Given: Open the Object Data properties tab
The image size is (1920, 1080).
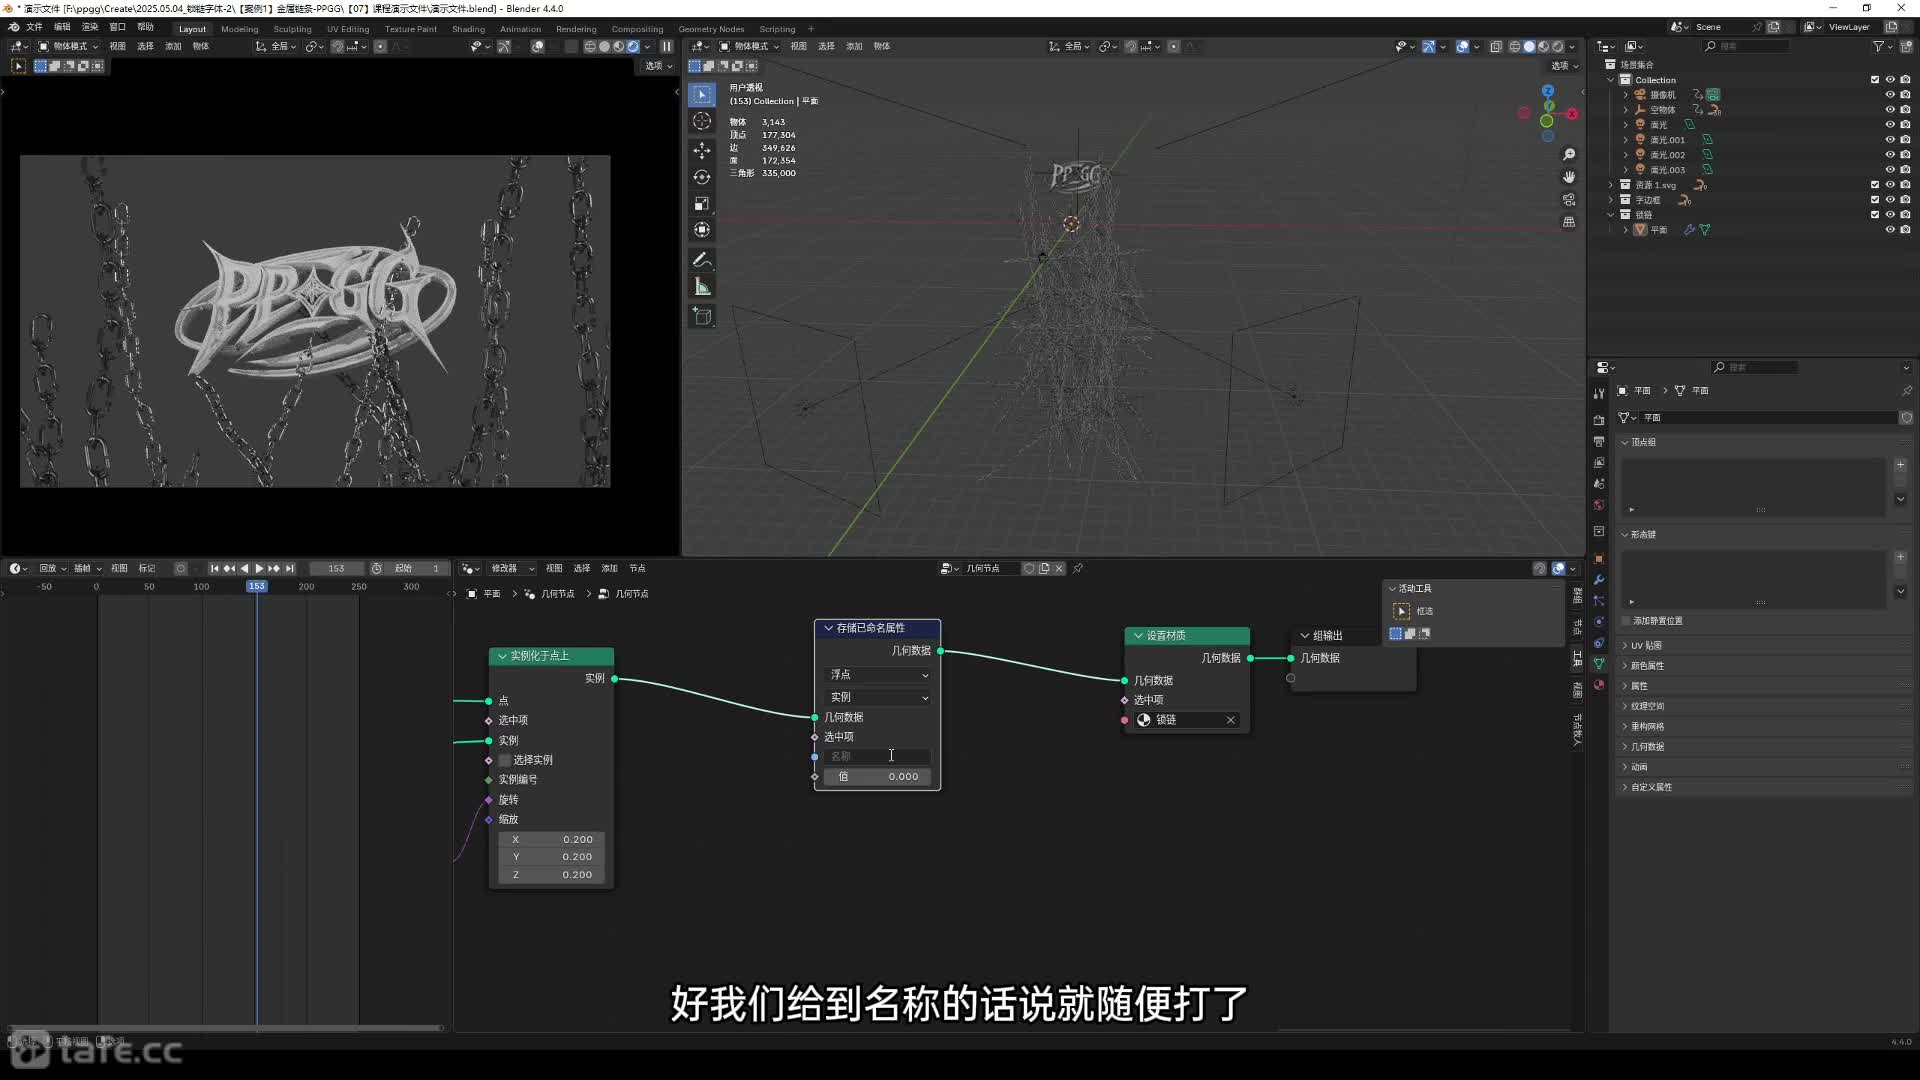Looking at the screenshot, I should 1599,664.
